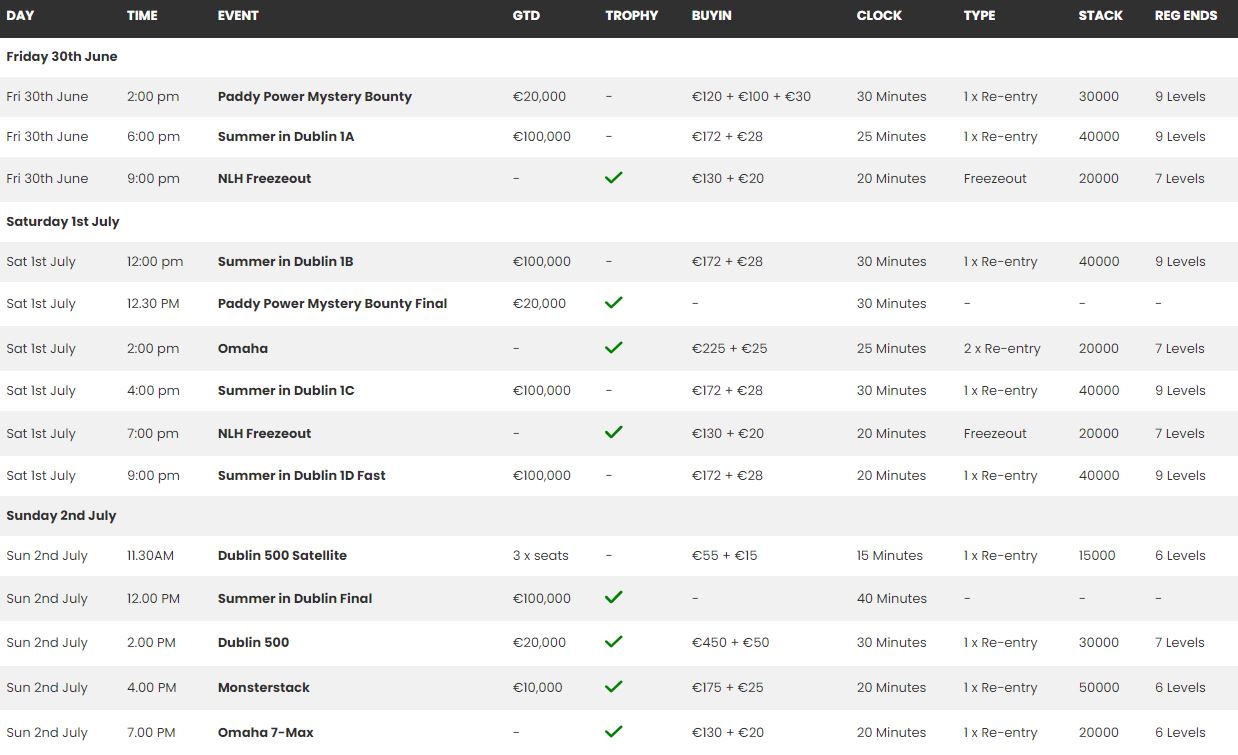Click the GTD column header

(526, 16)
